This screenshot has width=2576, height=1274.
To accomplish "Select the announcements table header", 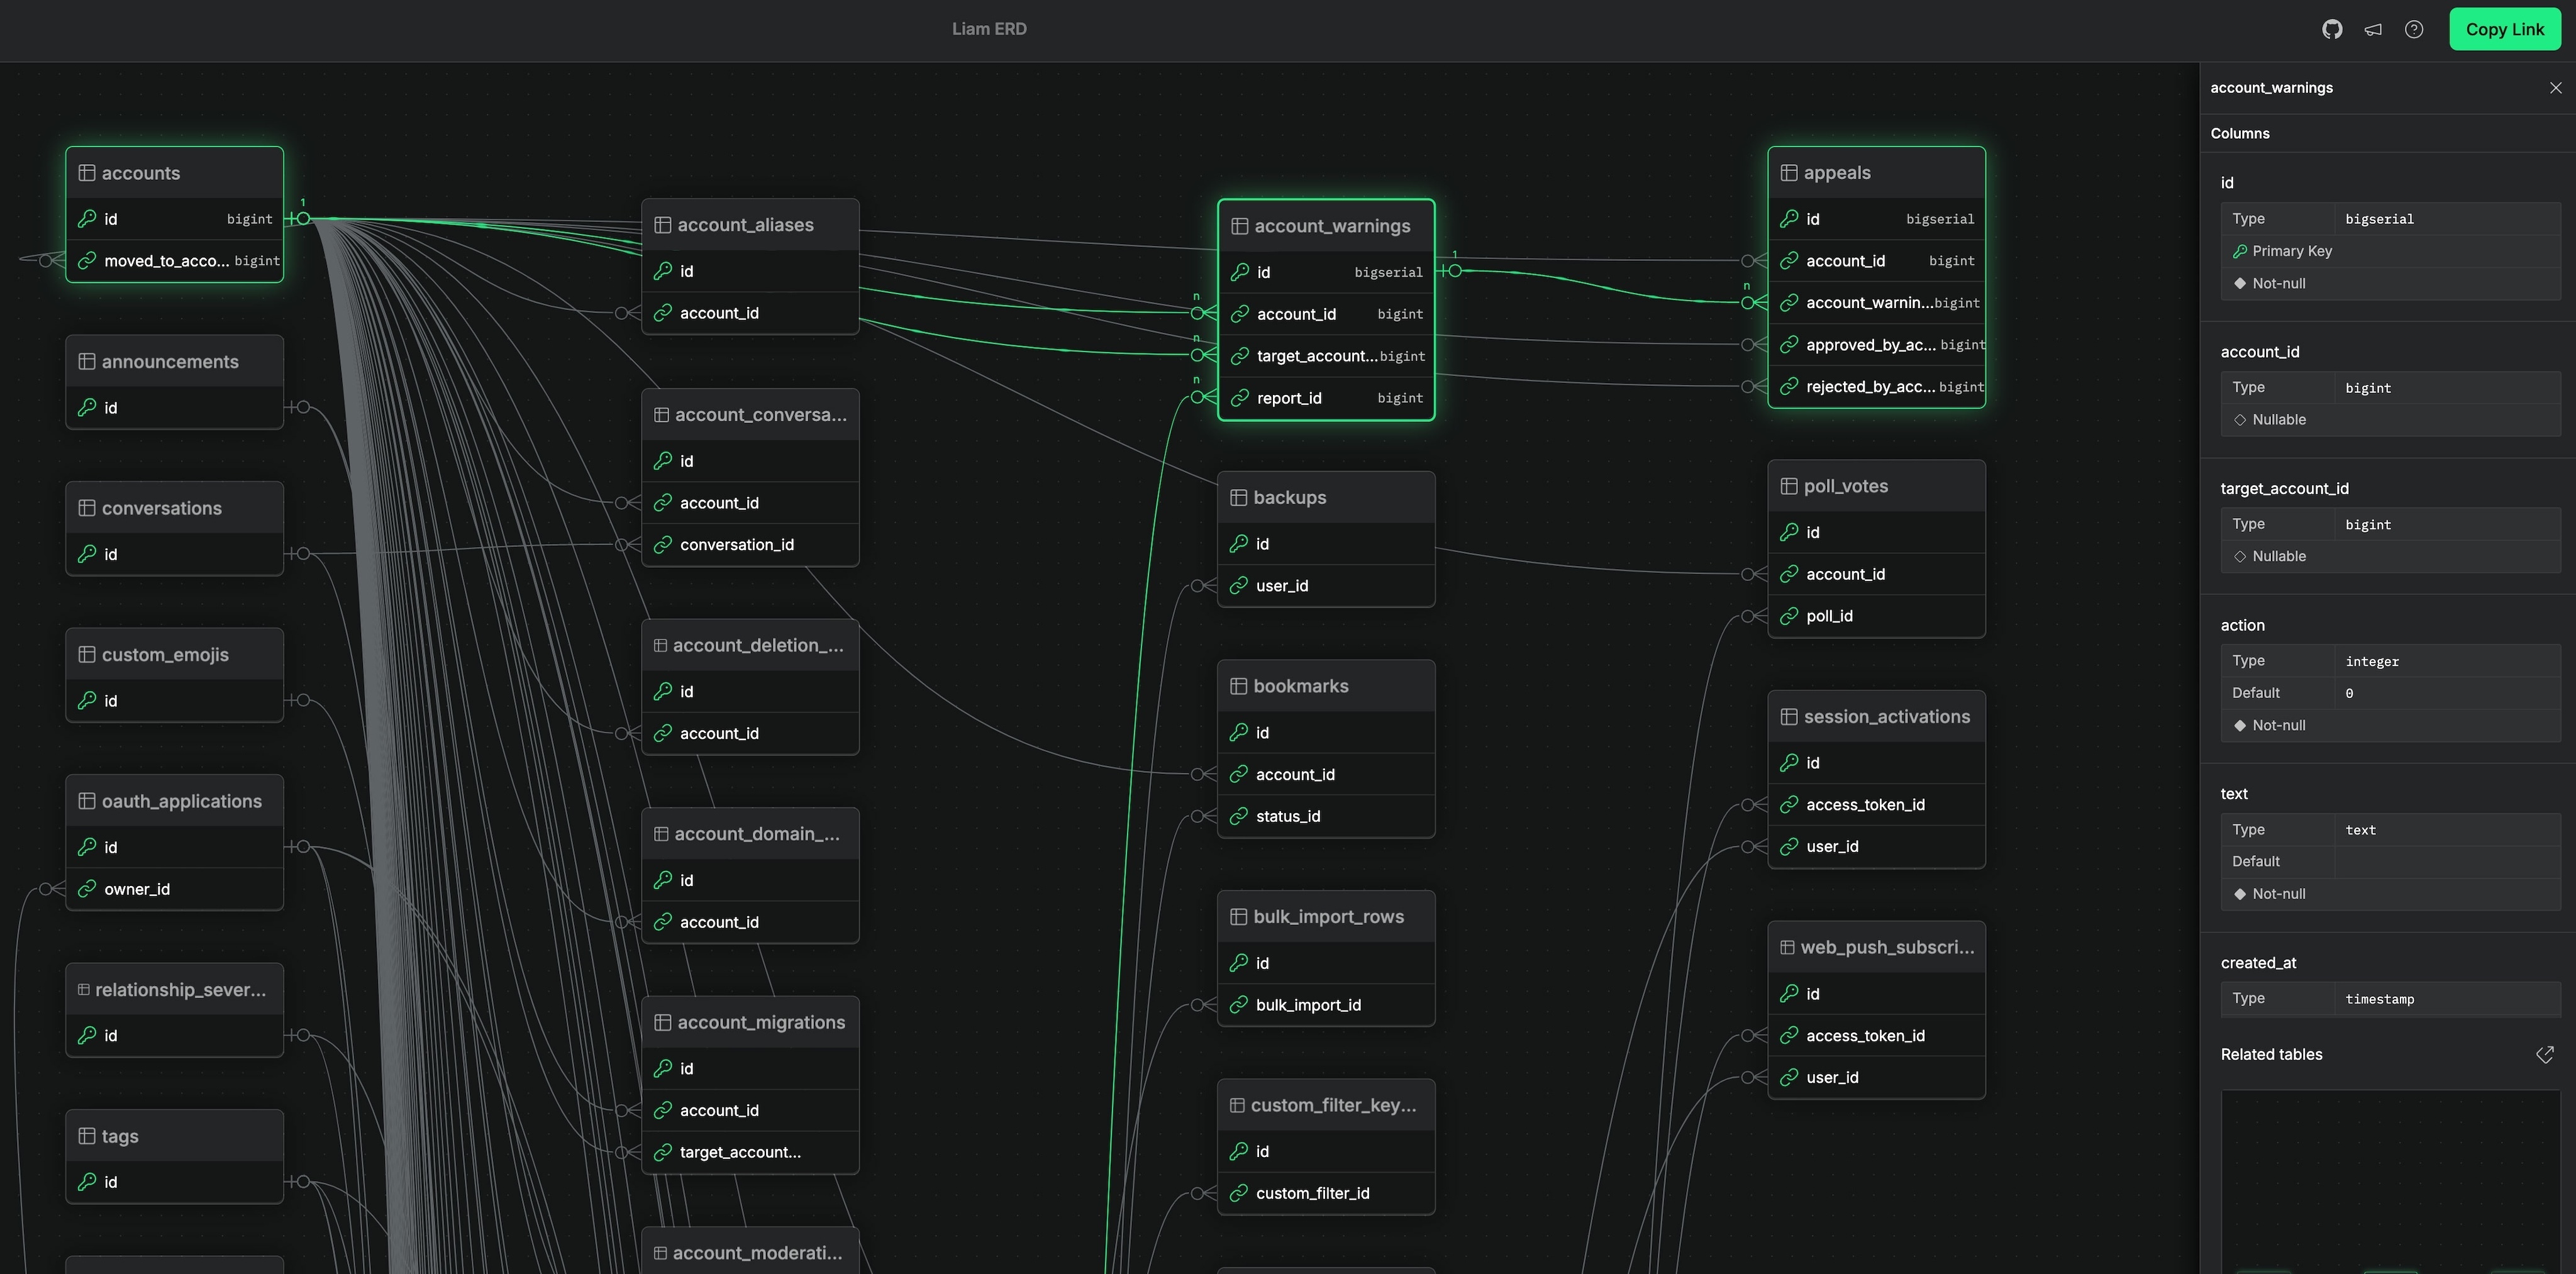I will click(x=175, y=361).
